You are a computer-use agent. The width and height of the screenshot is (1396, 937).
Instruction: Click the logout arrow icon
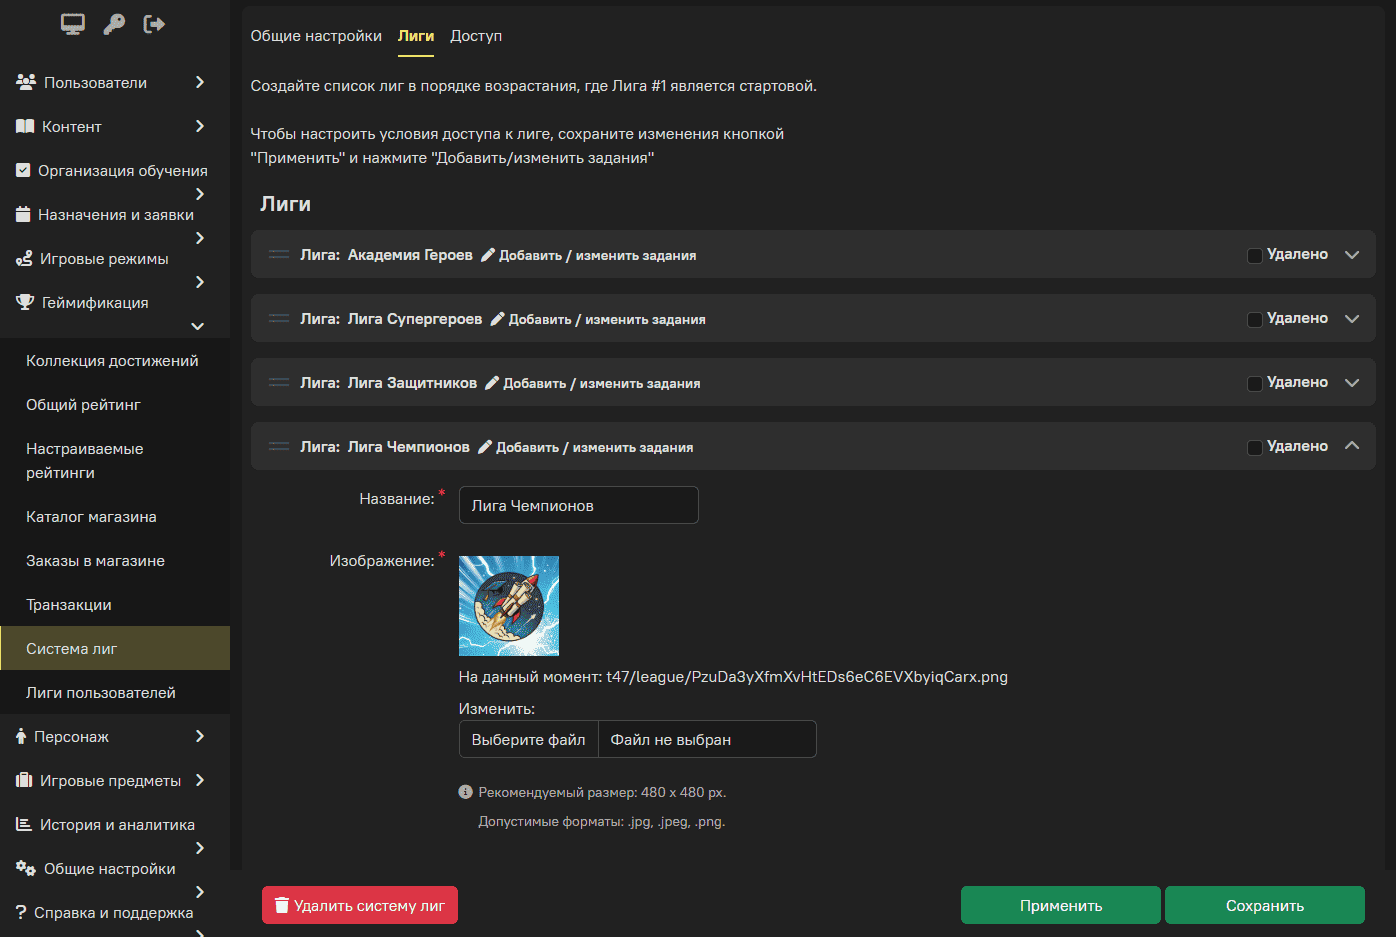pos(154,24)
